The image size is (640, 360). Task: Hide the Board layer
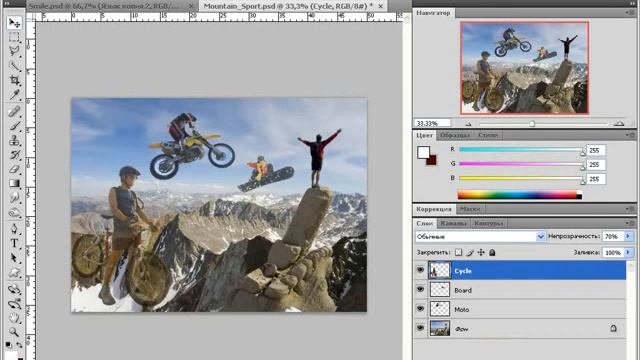click(x=420, y=289)
